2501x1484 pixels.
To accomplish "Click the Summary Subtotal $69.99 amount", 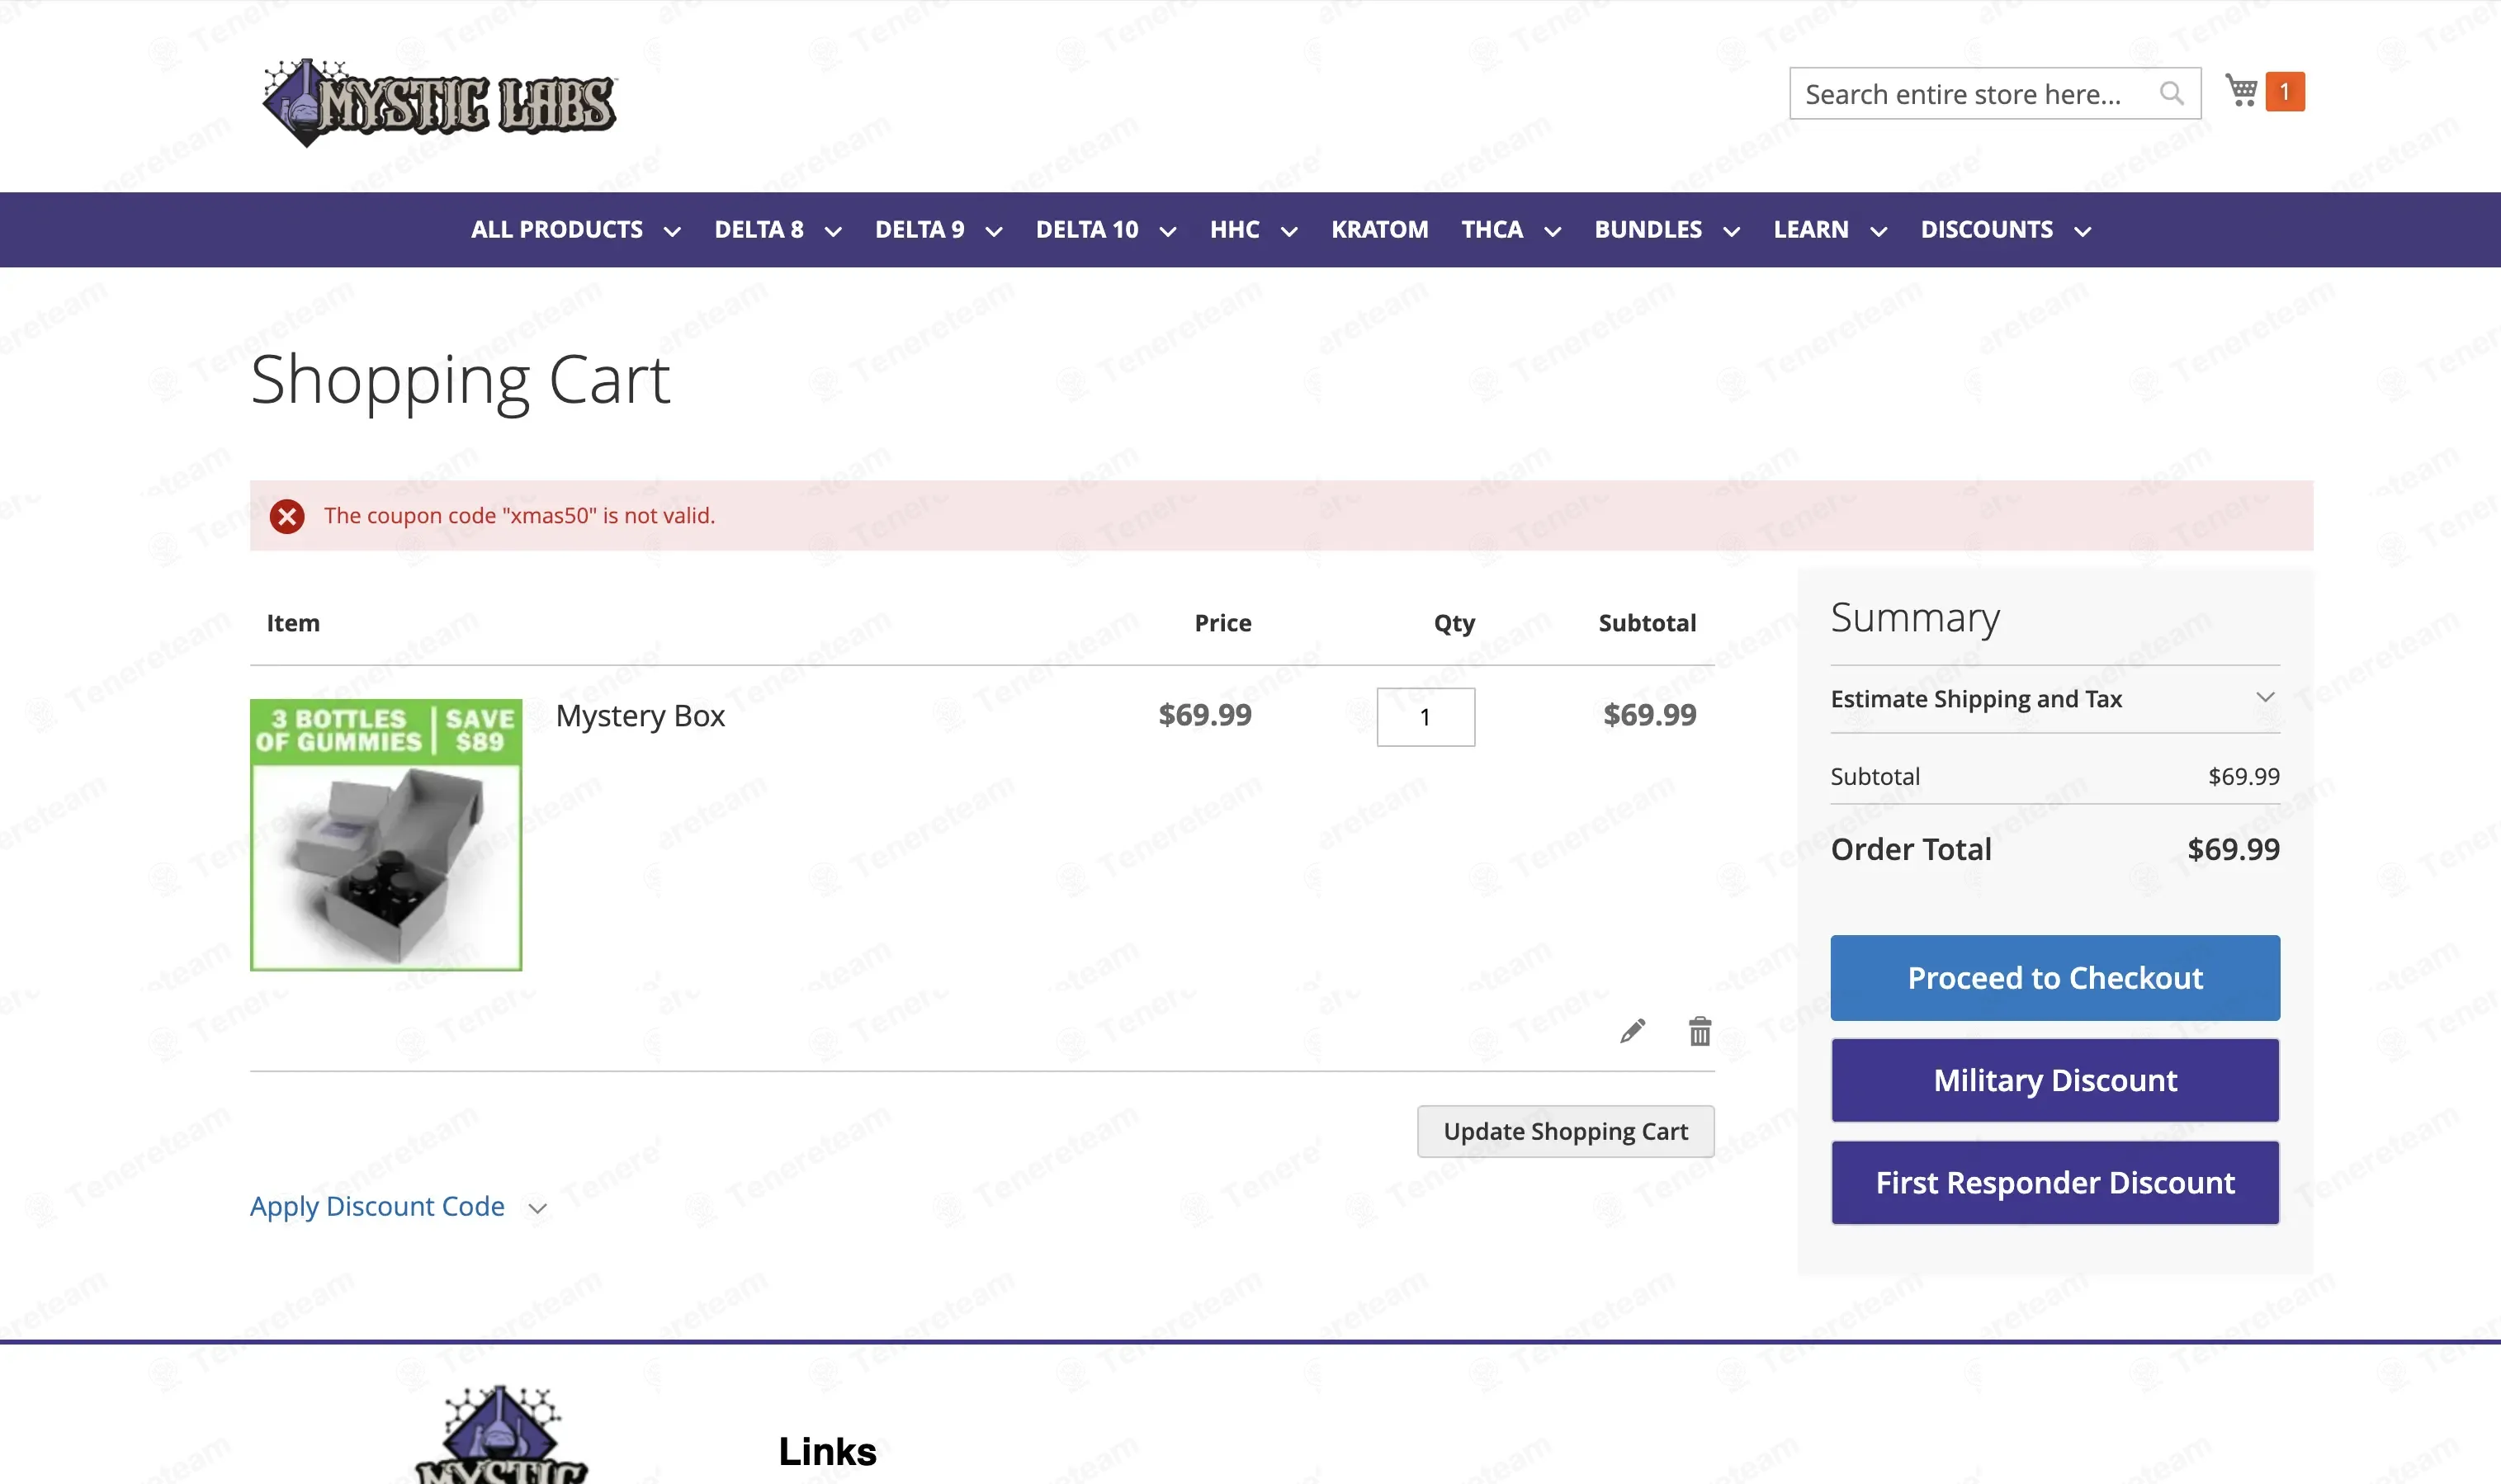I will pos(2244,777).
